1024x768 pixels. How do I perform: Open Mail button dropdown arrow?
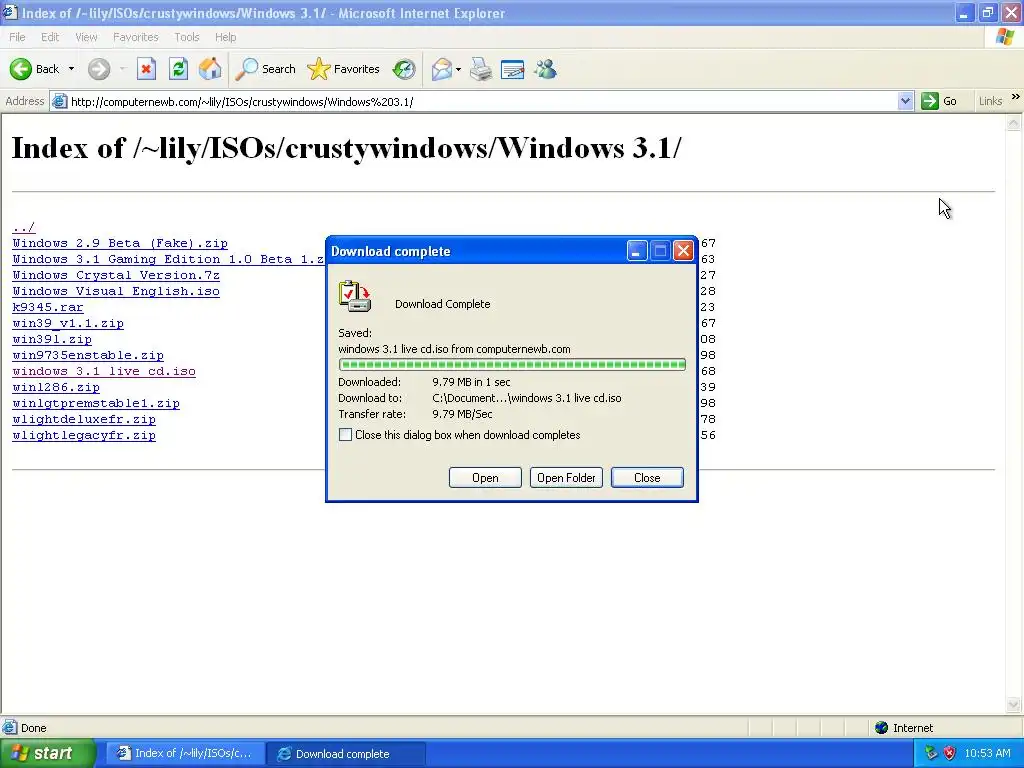tap(458, 69)
